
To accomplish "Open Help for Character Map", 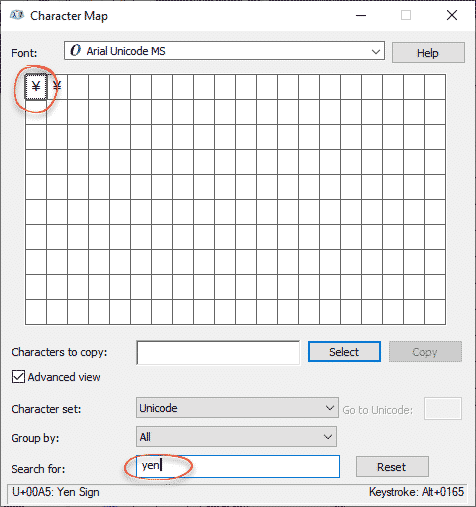I will (x=428, y=53).
